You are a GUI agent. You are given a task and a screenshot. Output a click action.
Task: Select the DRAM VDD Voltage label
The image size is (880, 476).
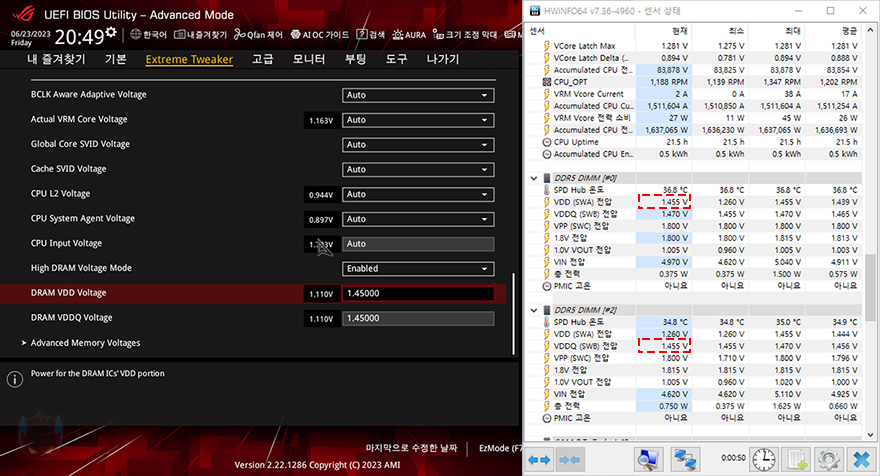68,293
